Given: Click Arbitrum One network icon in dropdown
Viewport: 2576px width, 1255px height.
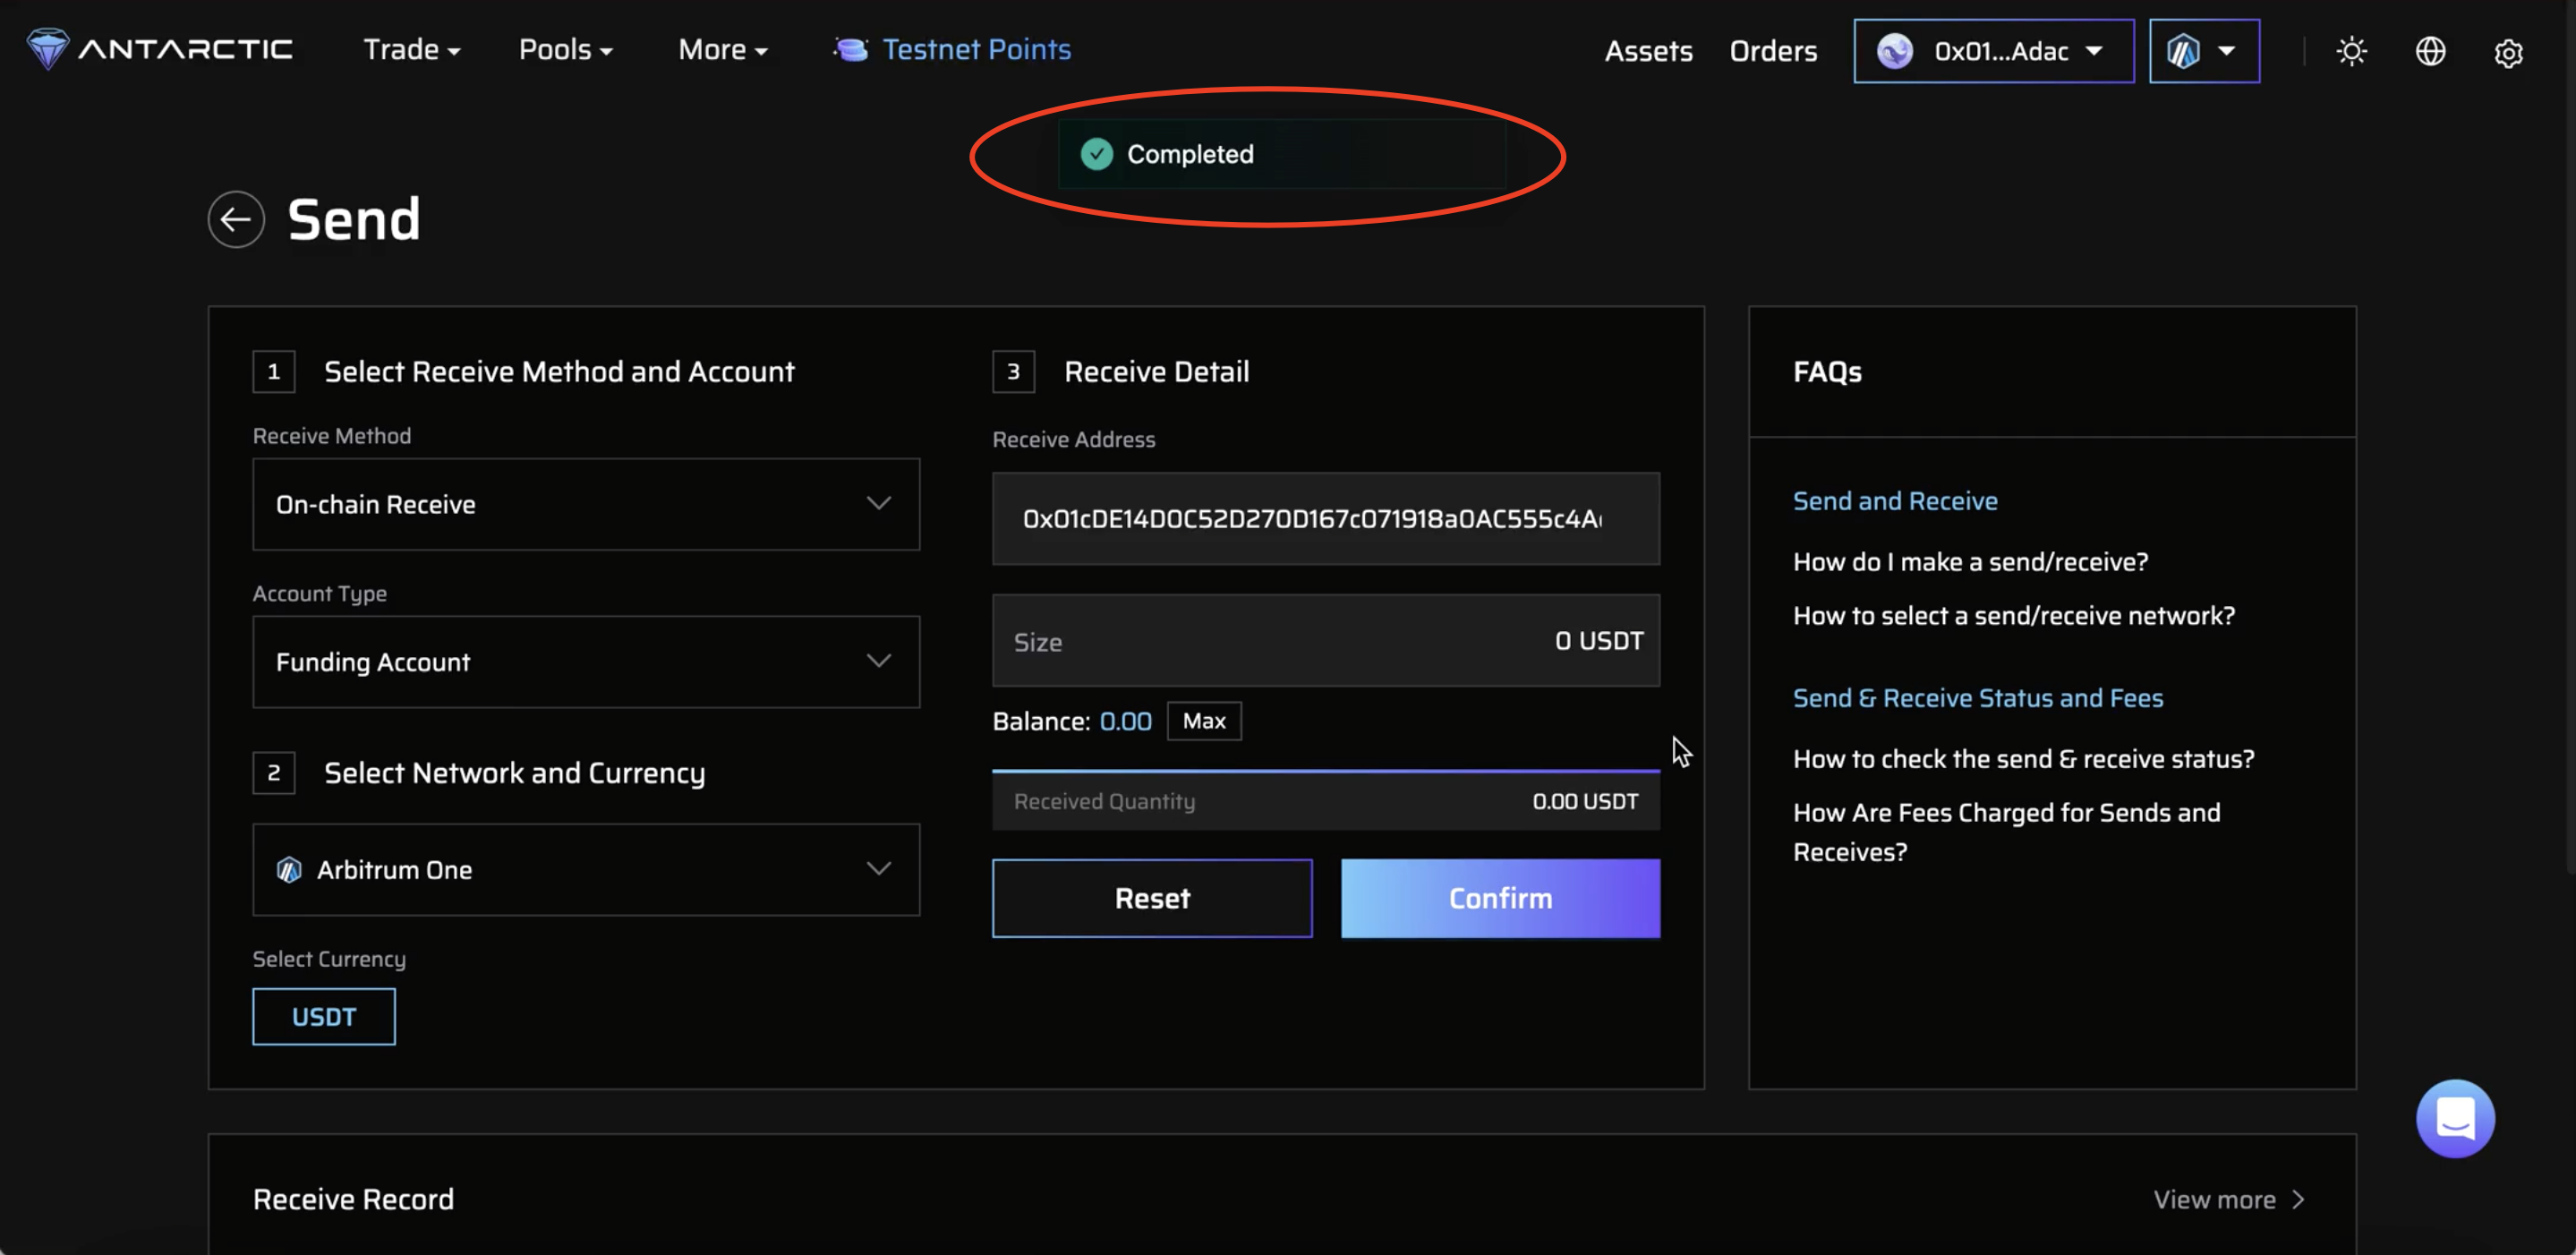Looking at the screenshot, I should [x=289, y=870].
